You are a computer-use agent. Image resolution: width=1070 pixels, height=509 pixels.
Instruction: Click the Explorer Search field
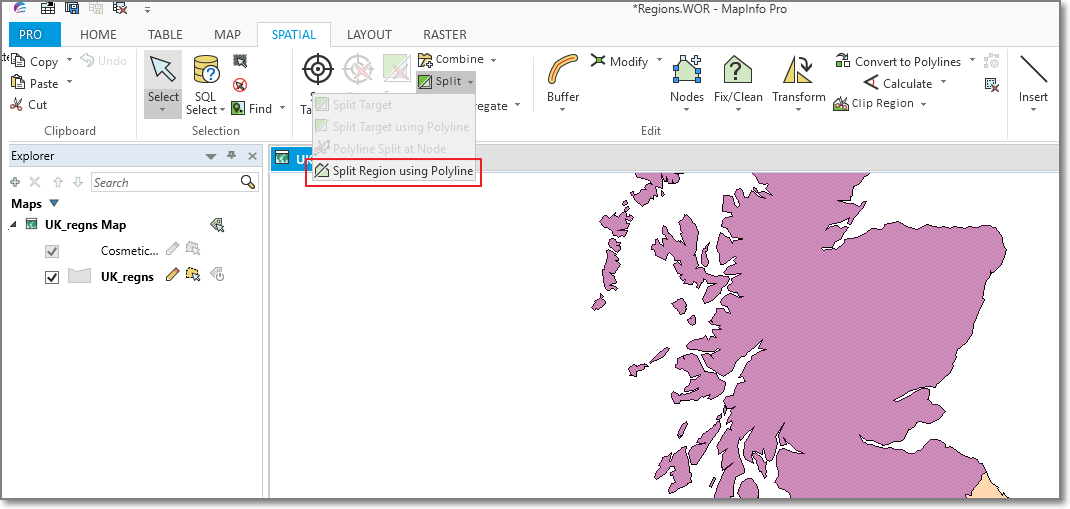[165, 182]
